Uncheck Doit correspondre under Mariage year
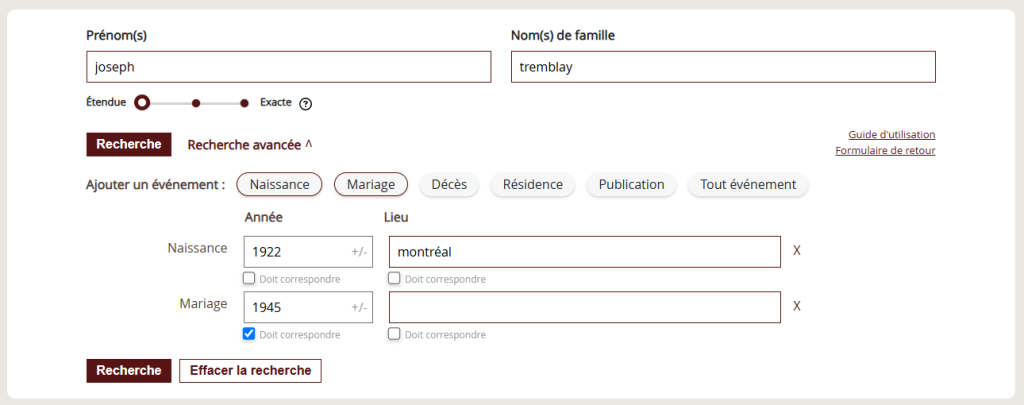The width and height of the screenshot is (1024, 405). pyautogui.click(x=249, y=334)
